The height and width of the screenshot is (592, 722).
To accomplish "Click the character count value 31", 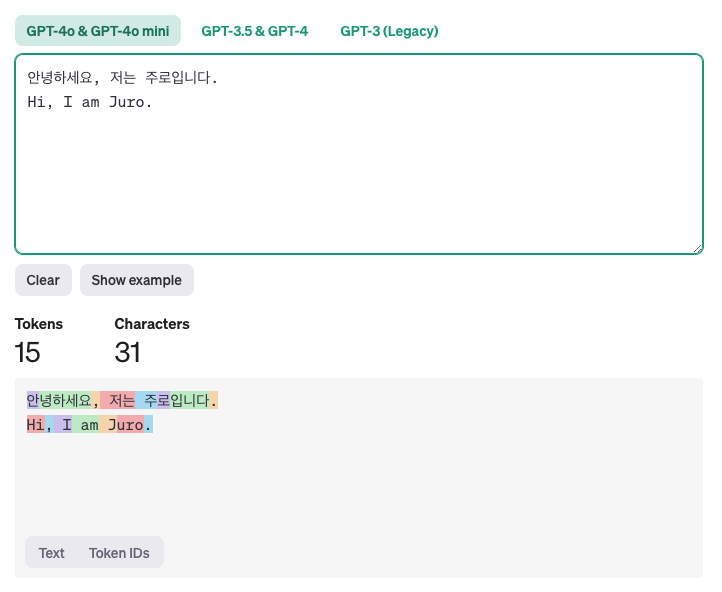I will pyautogui.click(x=127, y=352).
